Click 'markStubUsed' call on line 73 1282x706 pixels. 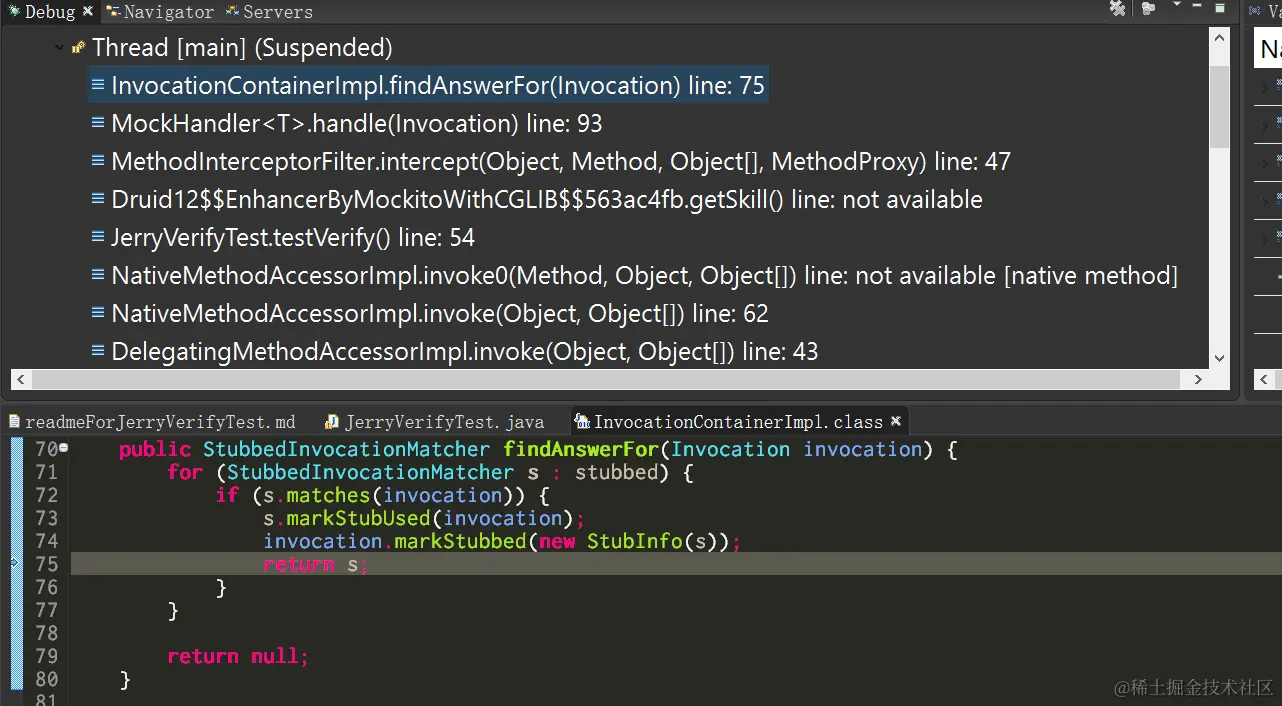358,518
